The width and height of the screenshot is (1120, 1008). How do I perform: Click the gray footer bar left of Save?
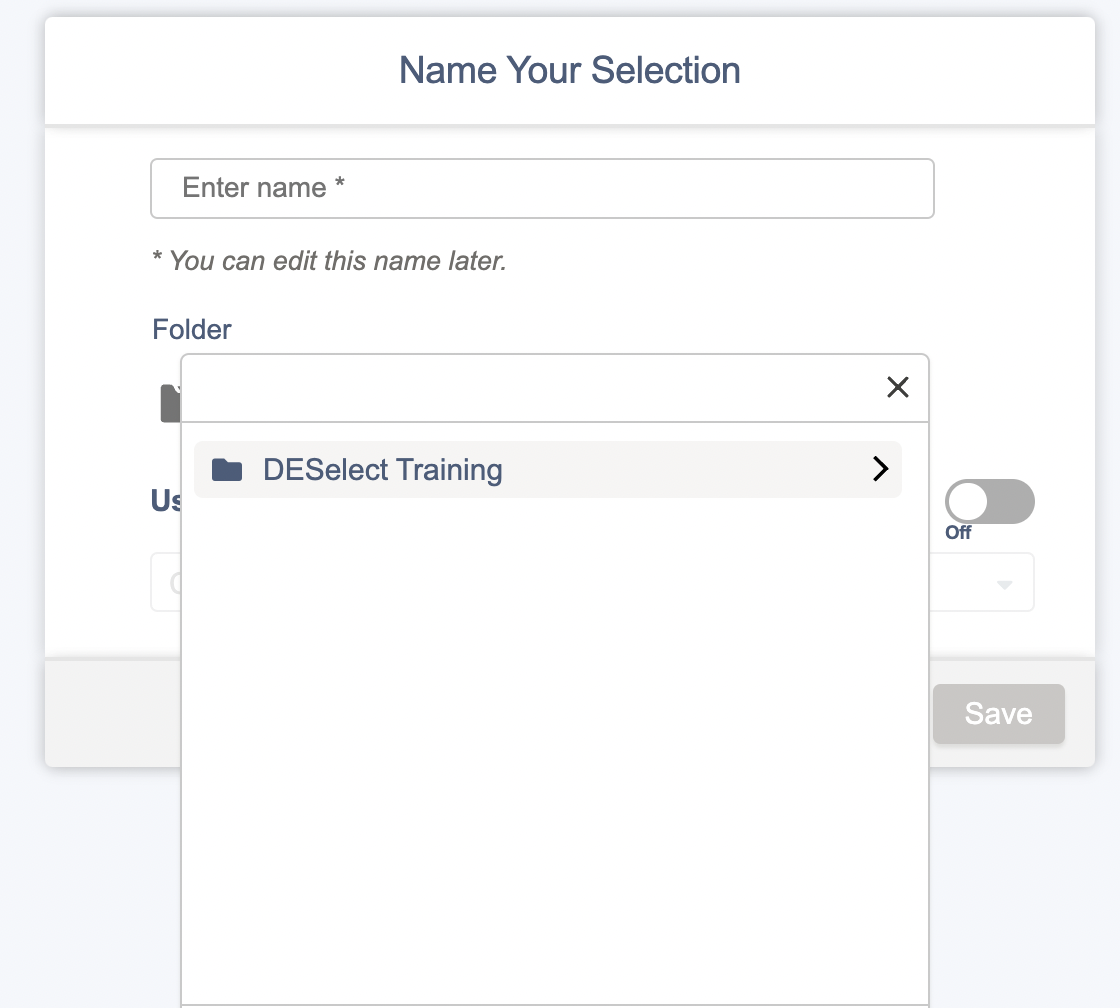113,713
